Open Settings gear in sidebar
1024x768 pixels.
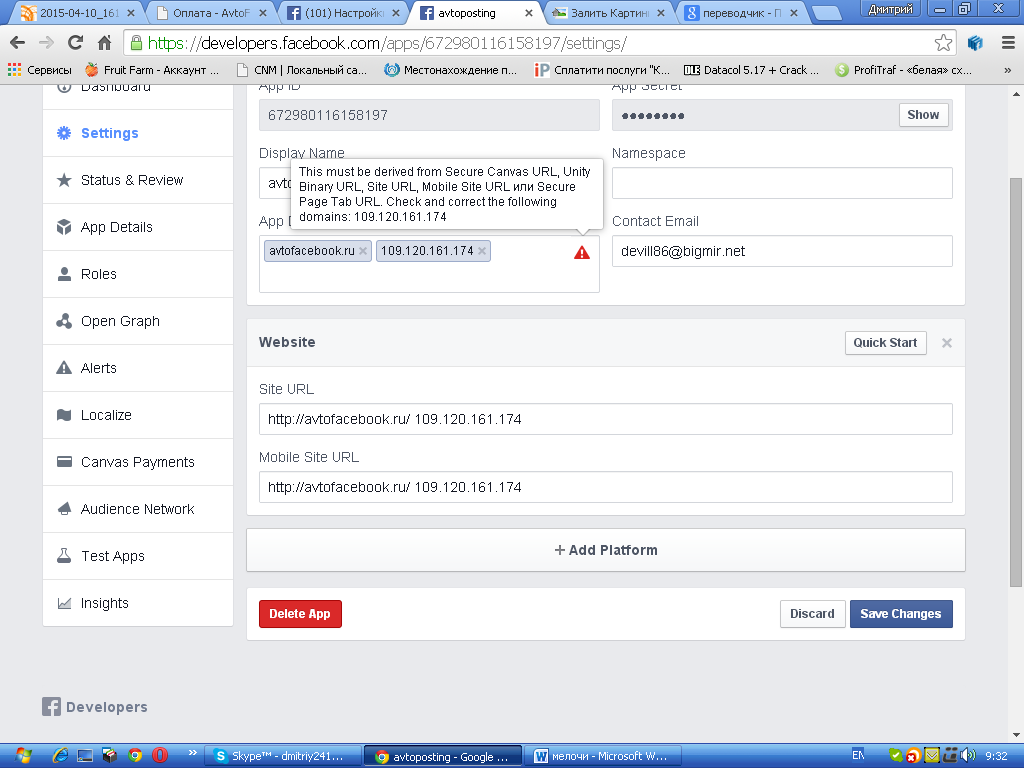pos(64,133)
